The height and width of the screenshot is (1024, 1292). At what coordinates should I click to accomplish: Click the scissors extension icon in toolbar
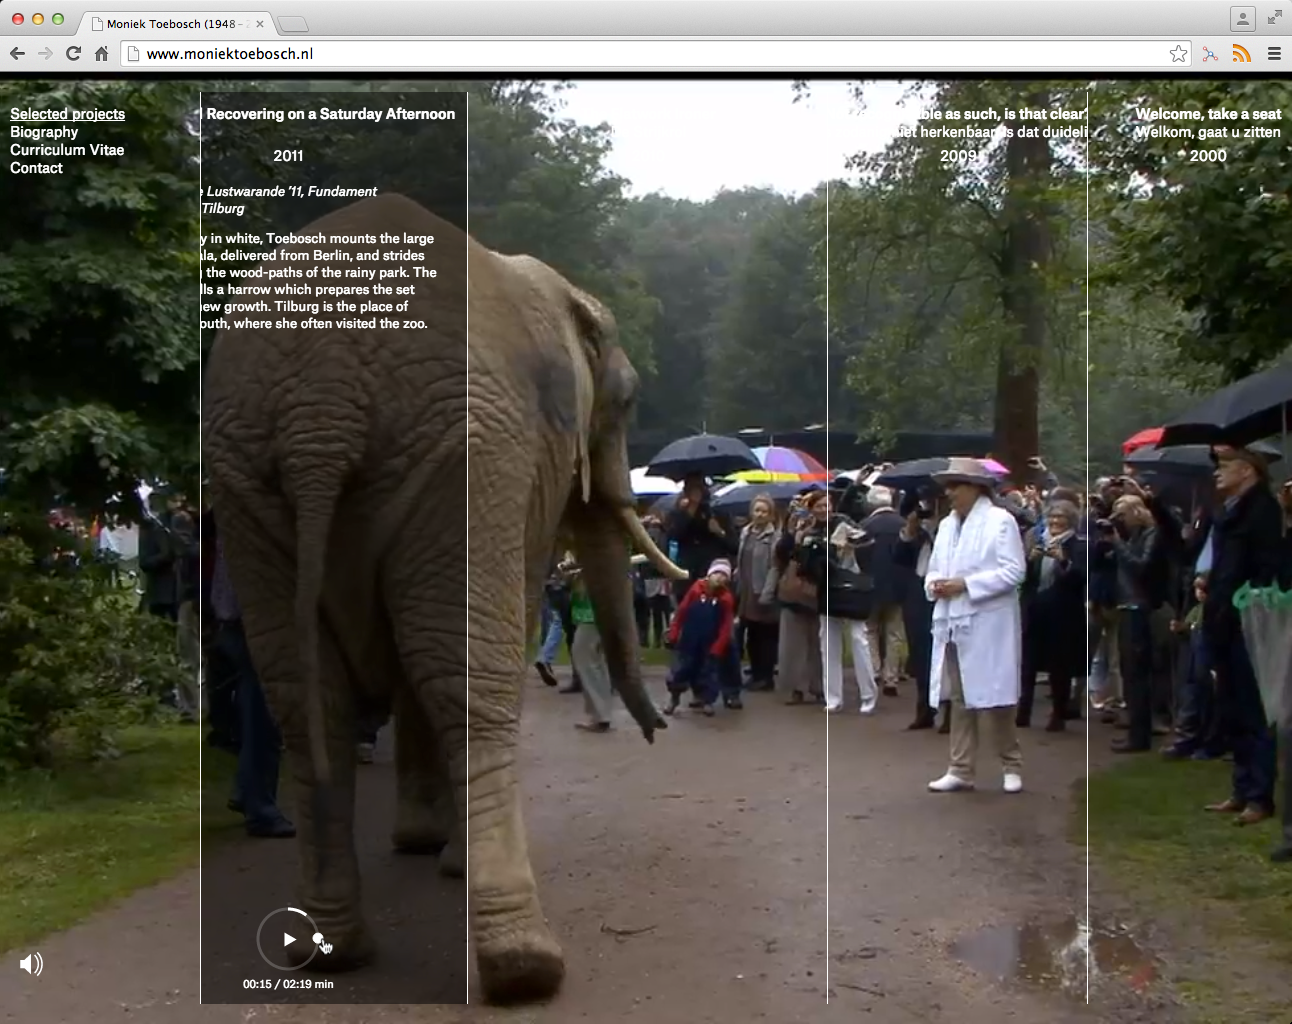pos(1210,54)
